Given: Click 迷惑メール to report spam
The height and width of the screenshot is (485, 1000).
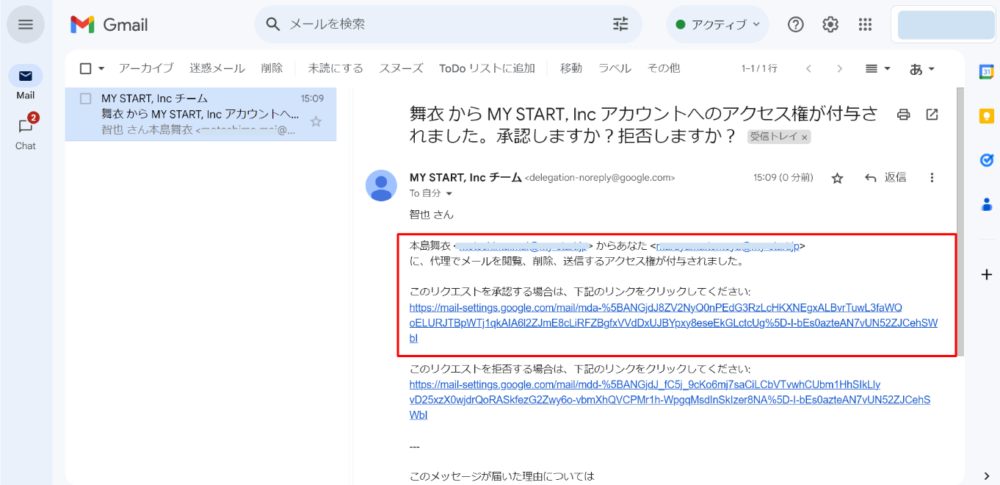Looking at the screenshot, I should pyautogui.click(x=217, y=68).
